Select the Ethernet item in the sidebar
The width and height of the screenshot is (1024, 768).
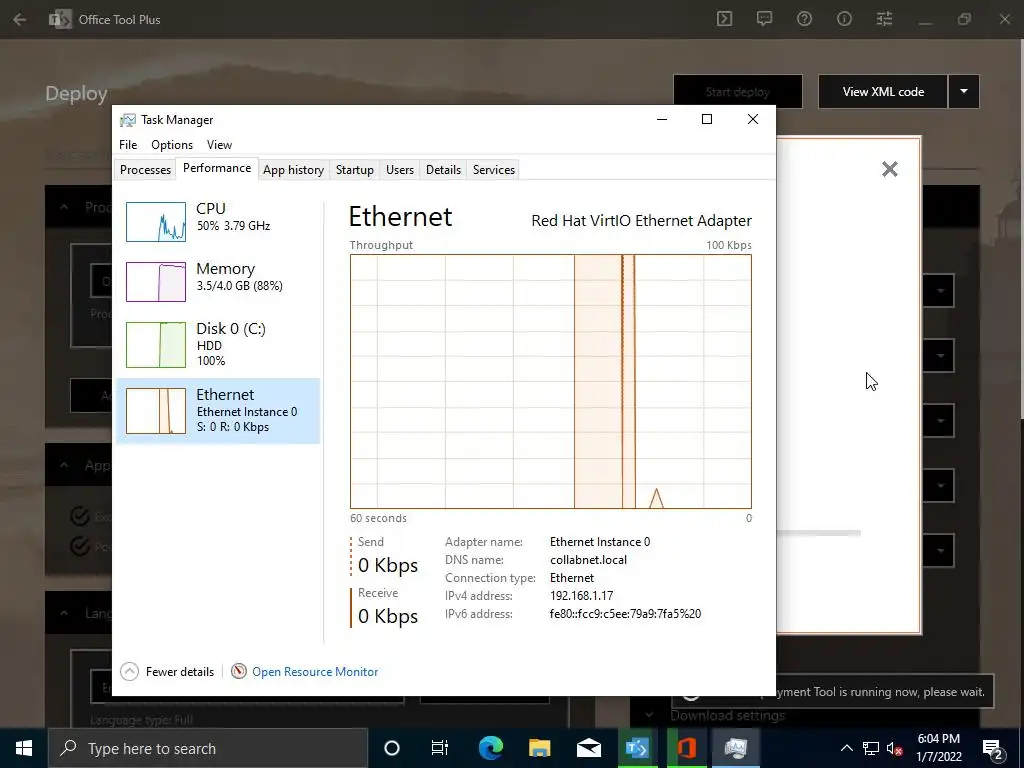217,411
